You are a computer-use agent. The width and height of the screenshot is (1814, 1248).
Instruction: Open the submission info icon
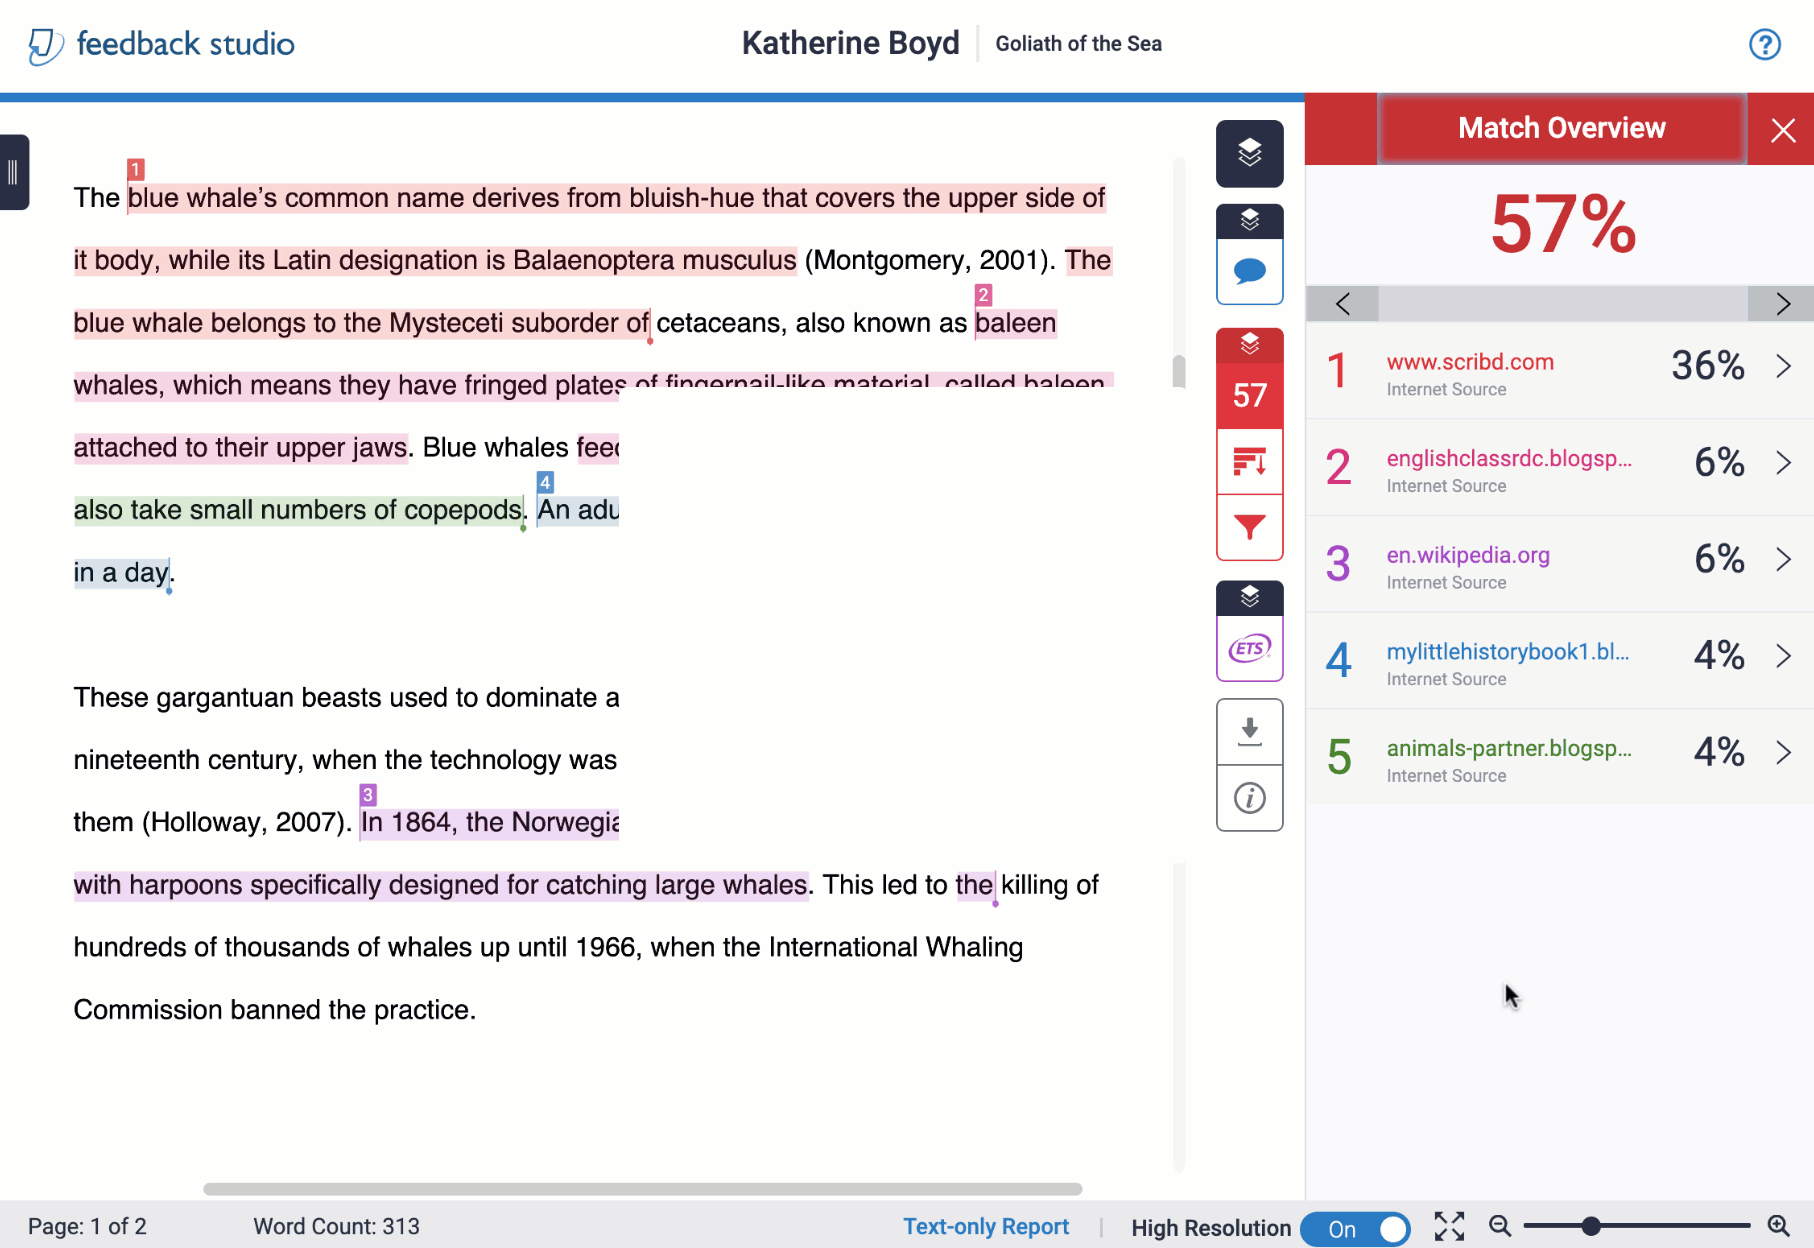pyautogui.click(x=1249, y=798)
